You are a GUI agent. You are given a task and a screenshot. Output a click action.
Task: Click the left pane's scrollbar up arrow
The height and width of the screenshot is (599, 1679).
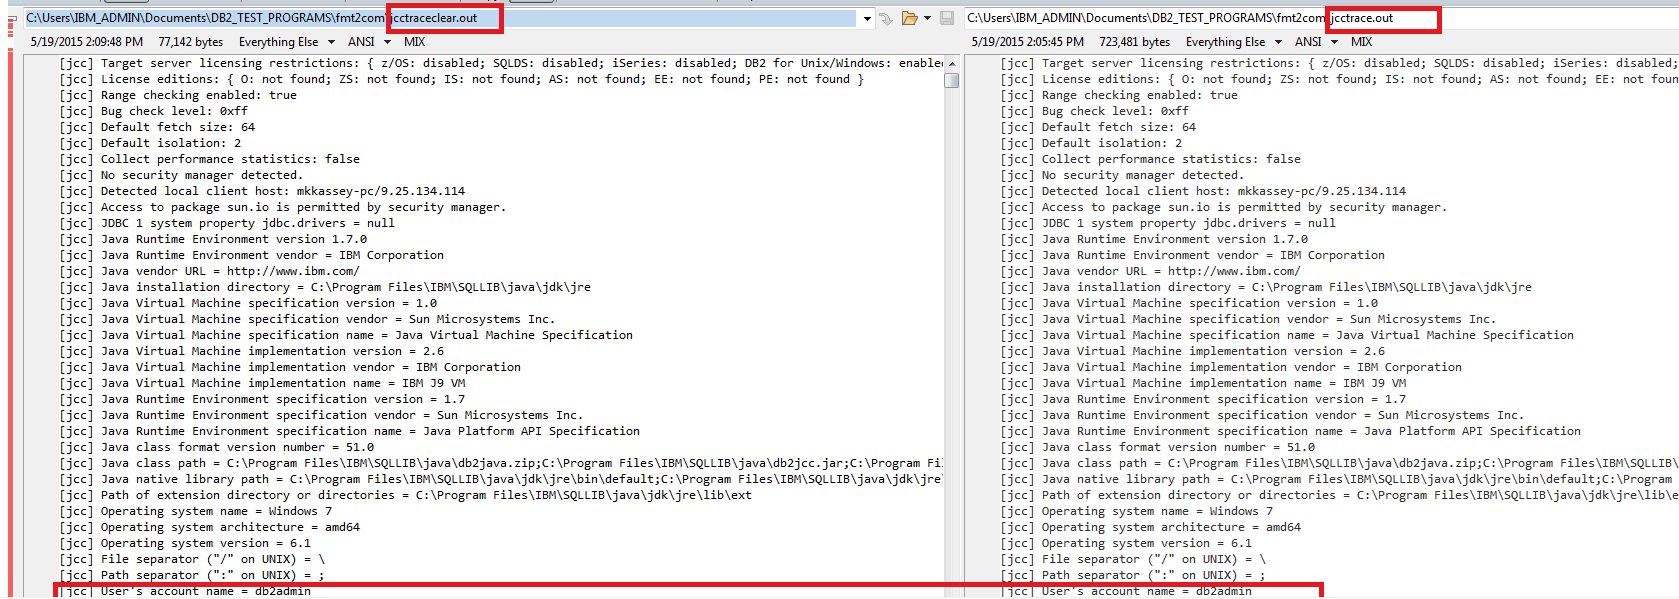click(x=951, y=63)
